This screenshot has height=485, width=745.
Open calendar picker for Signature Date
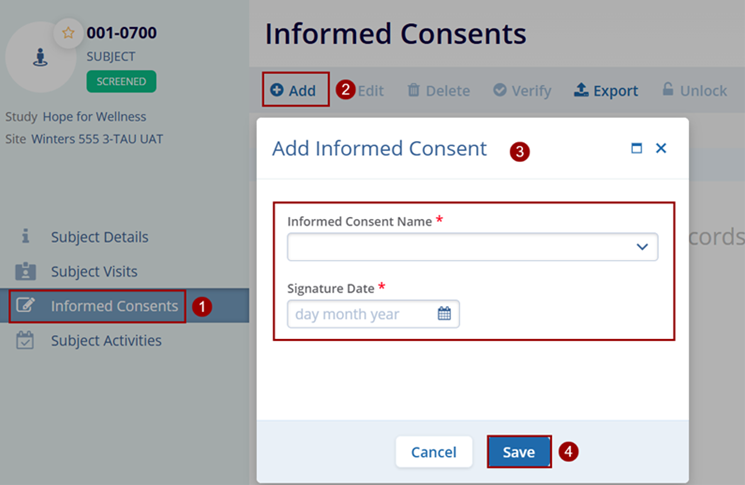click(444, 314)
